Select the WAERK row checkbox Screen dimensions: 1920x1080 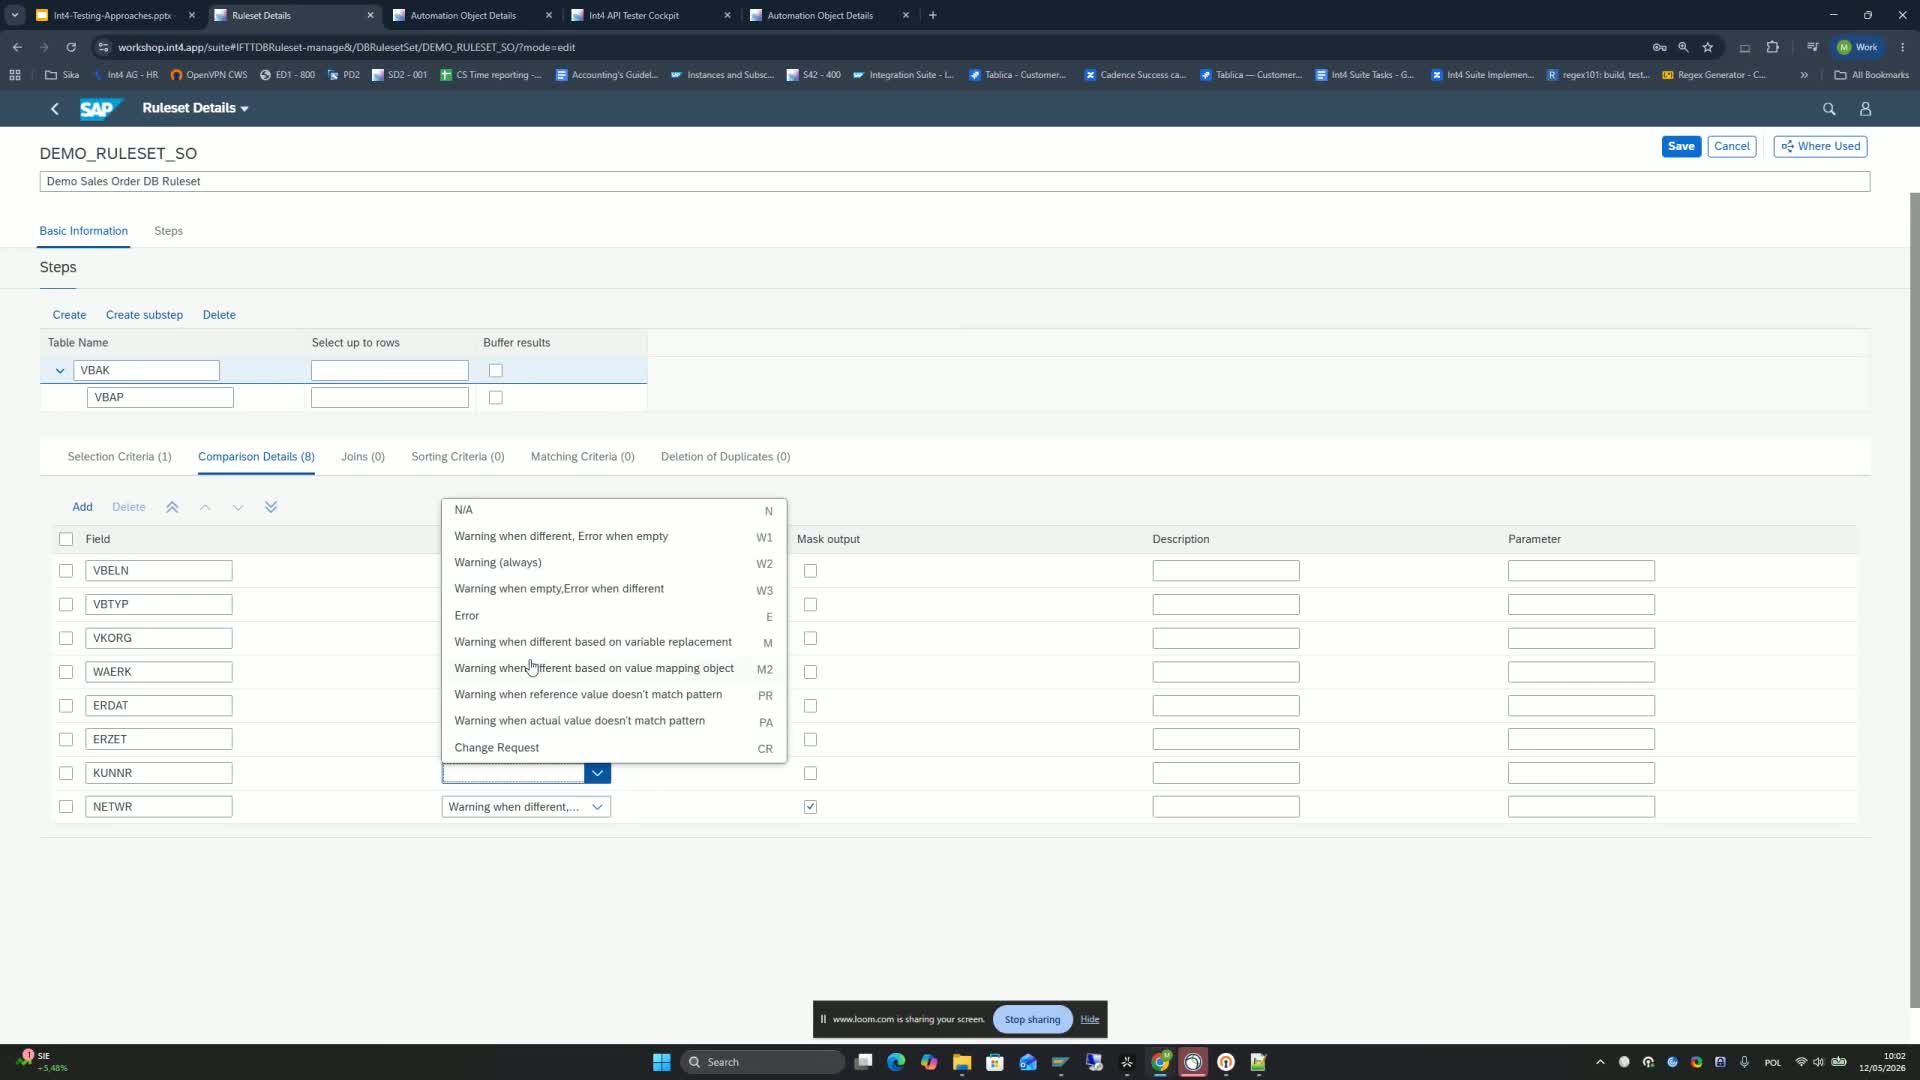(x=66, y=672)
